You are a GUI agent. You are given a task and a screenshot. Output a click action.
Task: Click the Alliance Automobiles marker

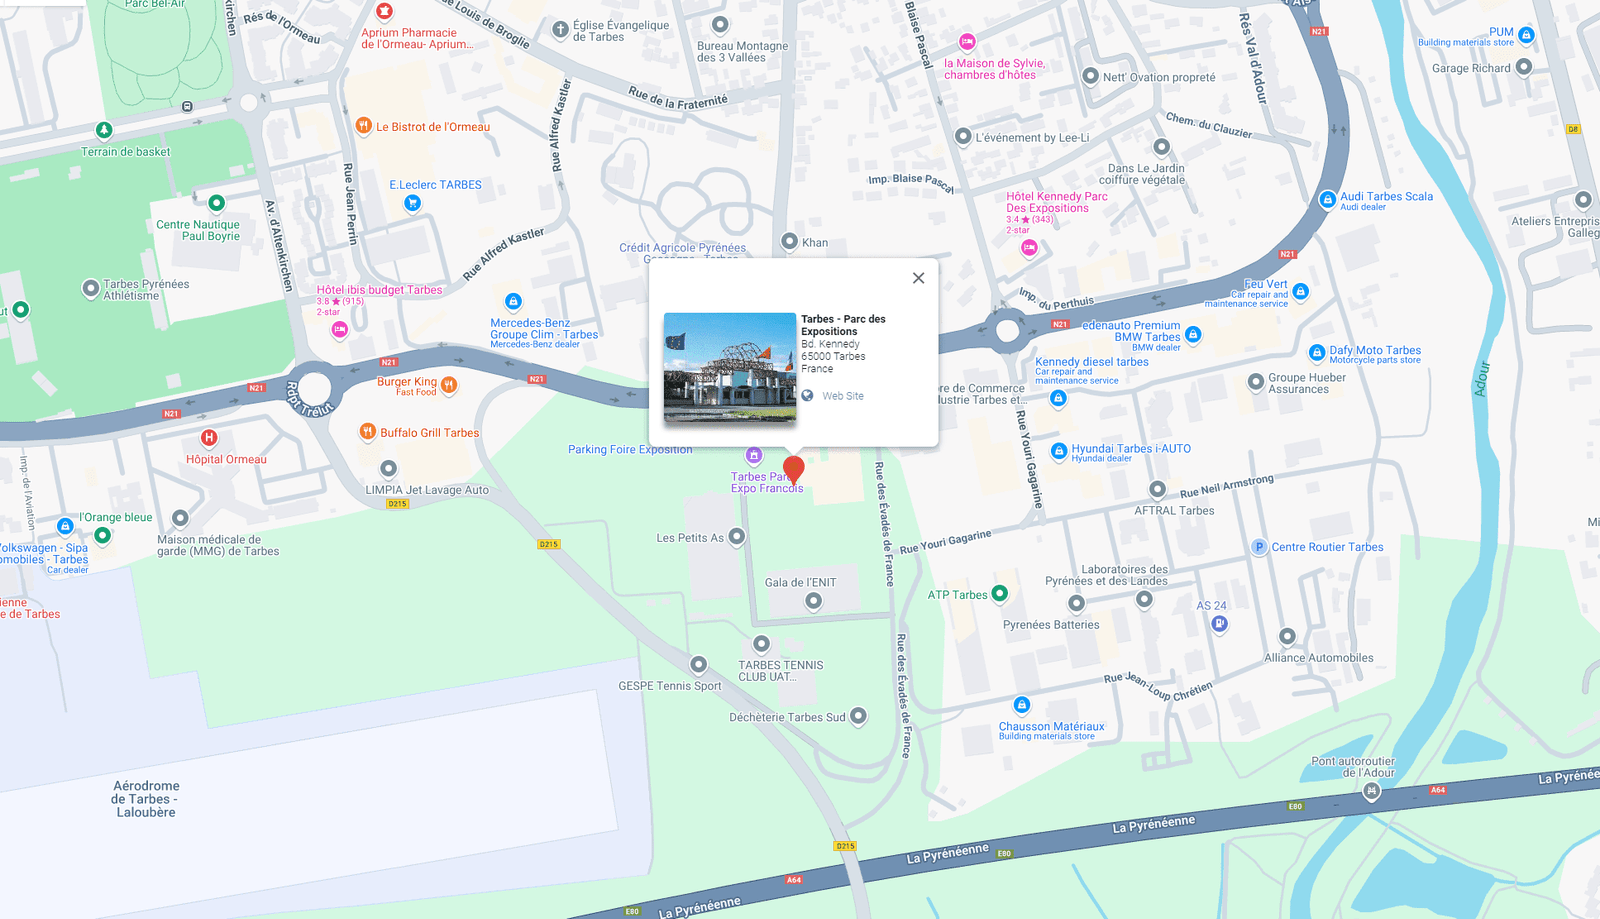[1287, 637]
